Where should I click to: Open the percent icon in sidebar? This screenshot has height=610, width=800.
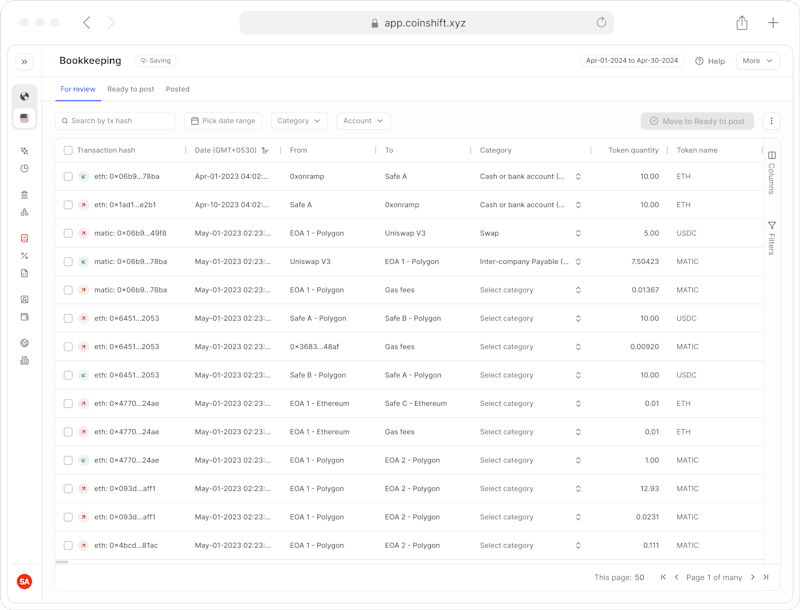(x=24, y=256)
